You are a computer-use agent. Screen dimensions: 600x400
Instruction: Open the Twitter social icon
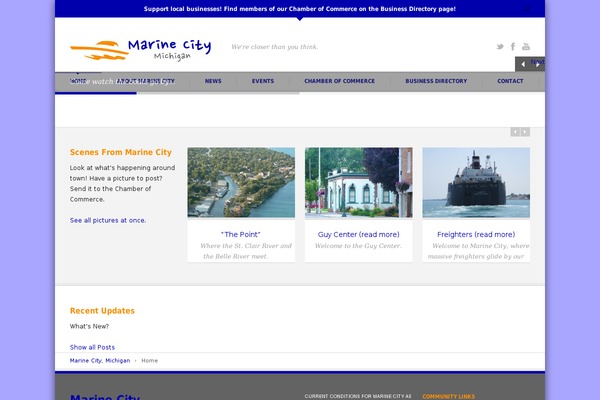(x=500, y=47)
